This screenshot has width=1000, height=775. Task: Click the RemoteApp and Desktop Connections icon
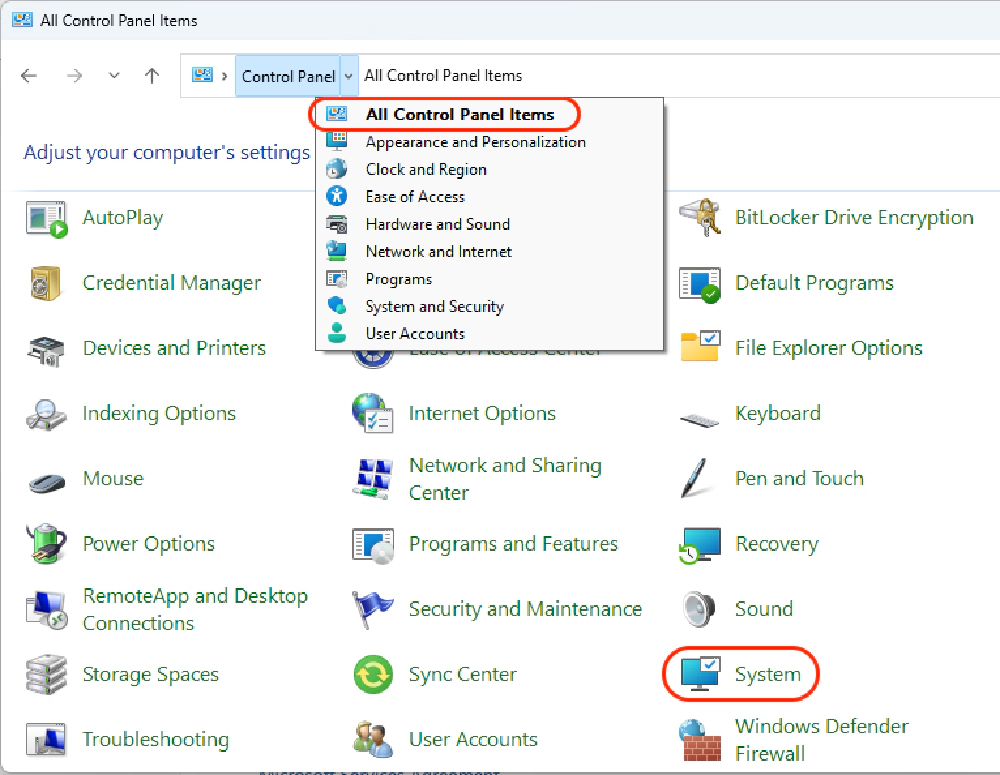tap(47, 610)
